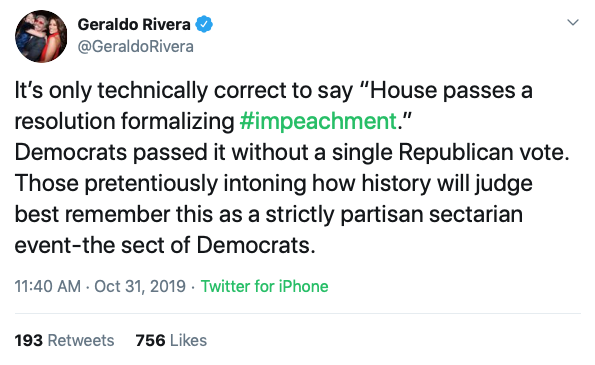Click the sentence about a single Republican vote
Image resolution: width=595 pixels, height=365 pixels.
tap(292, 153)
